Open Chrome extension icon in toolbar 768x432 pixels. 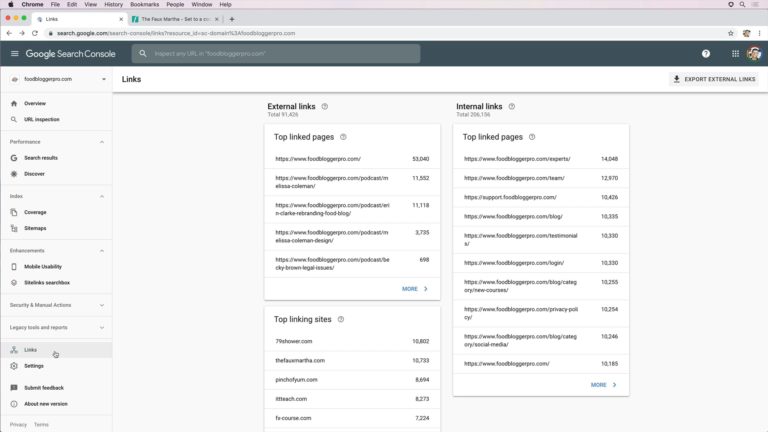[746, 33]
